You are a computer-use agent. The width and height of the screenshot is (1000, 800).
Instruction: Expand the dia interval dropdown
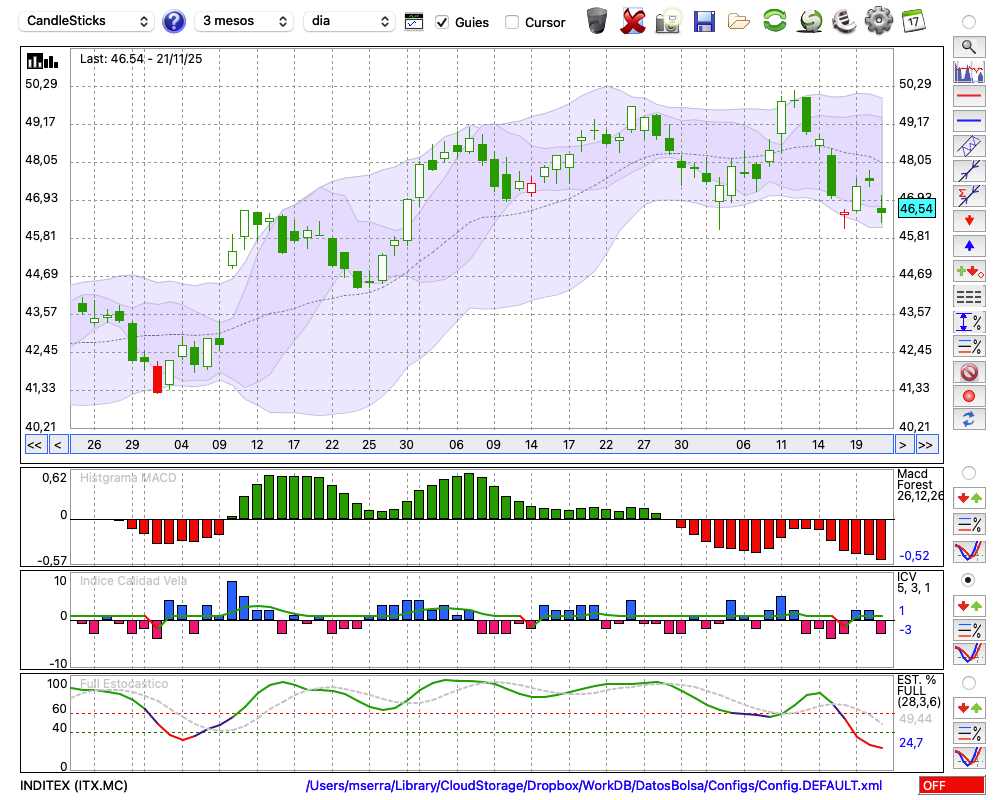[x=350, y=21]
